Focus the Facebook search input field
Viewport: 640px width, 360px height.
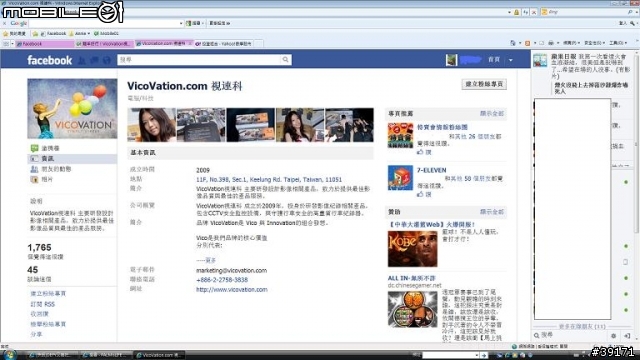[x=199, y=60]
